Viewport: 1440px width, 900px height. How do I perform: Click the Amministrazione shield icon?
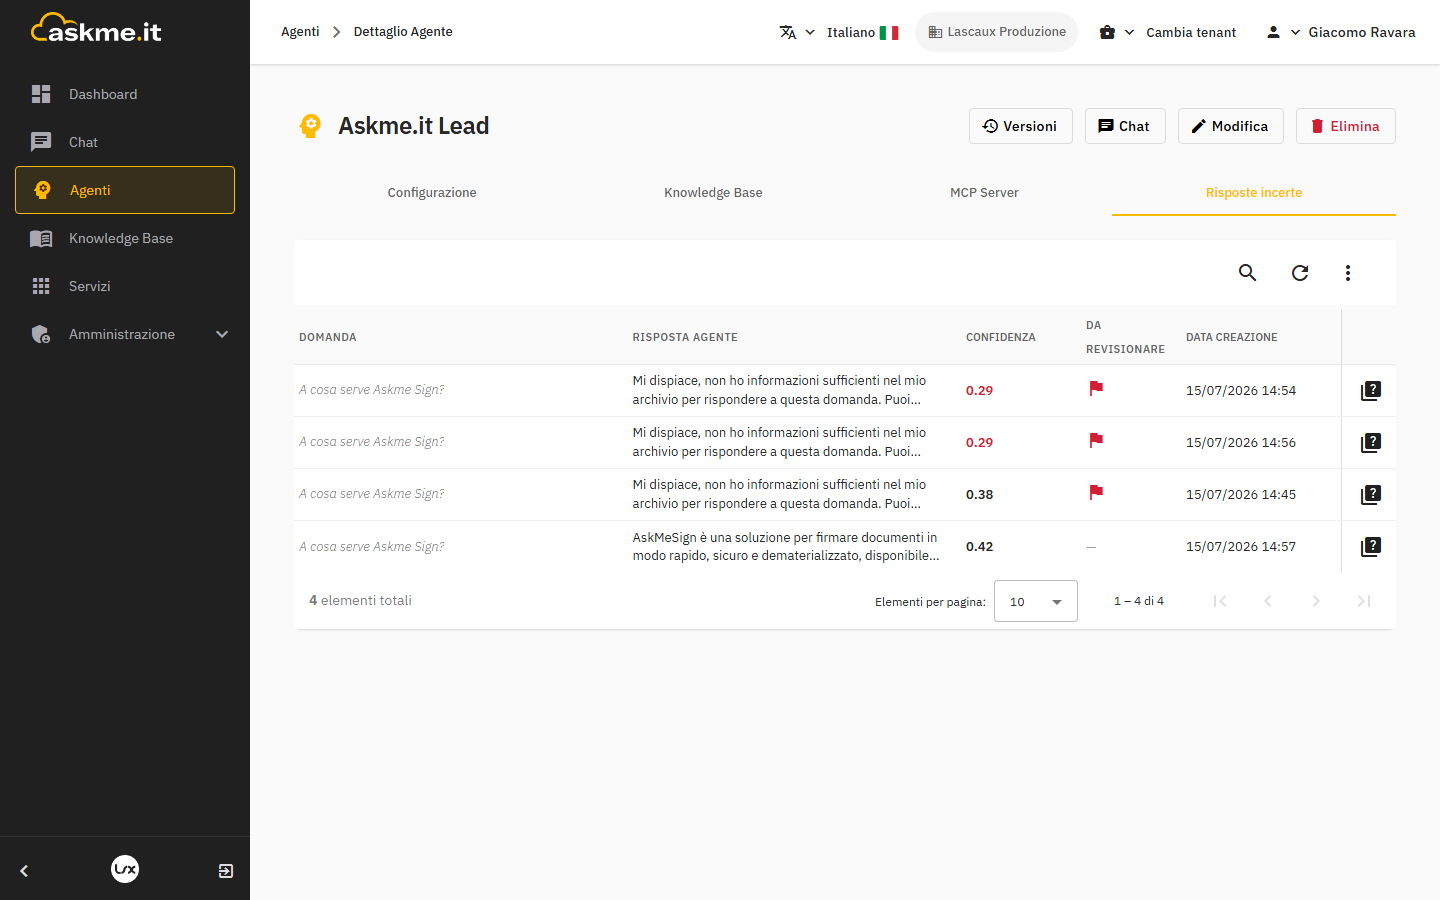pyautogui.click(x=41, y=334)
